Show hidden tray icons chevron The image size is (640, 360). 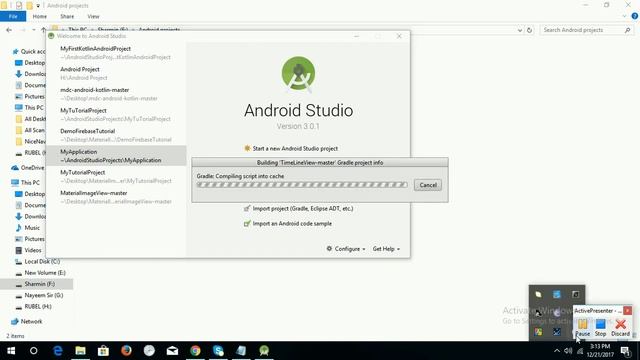[557, 351]
